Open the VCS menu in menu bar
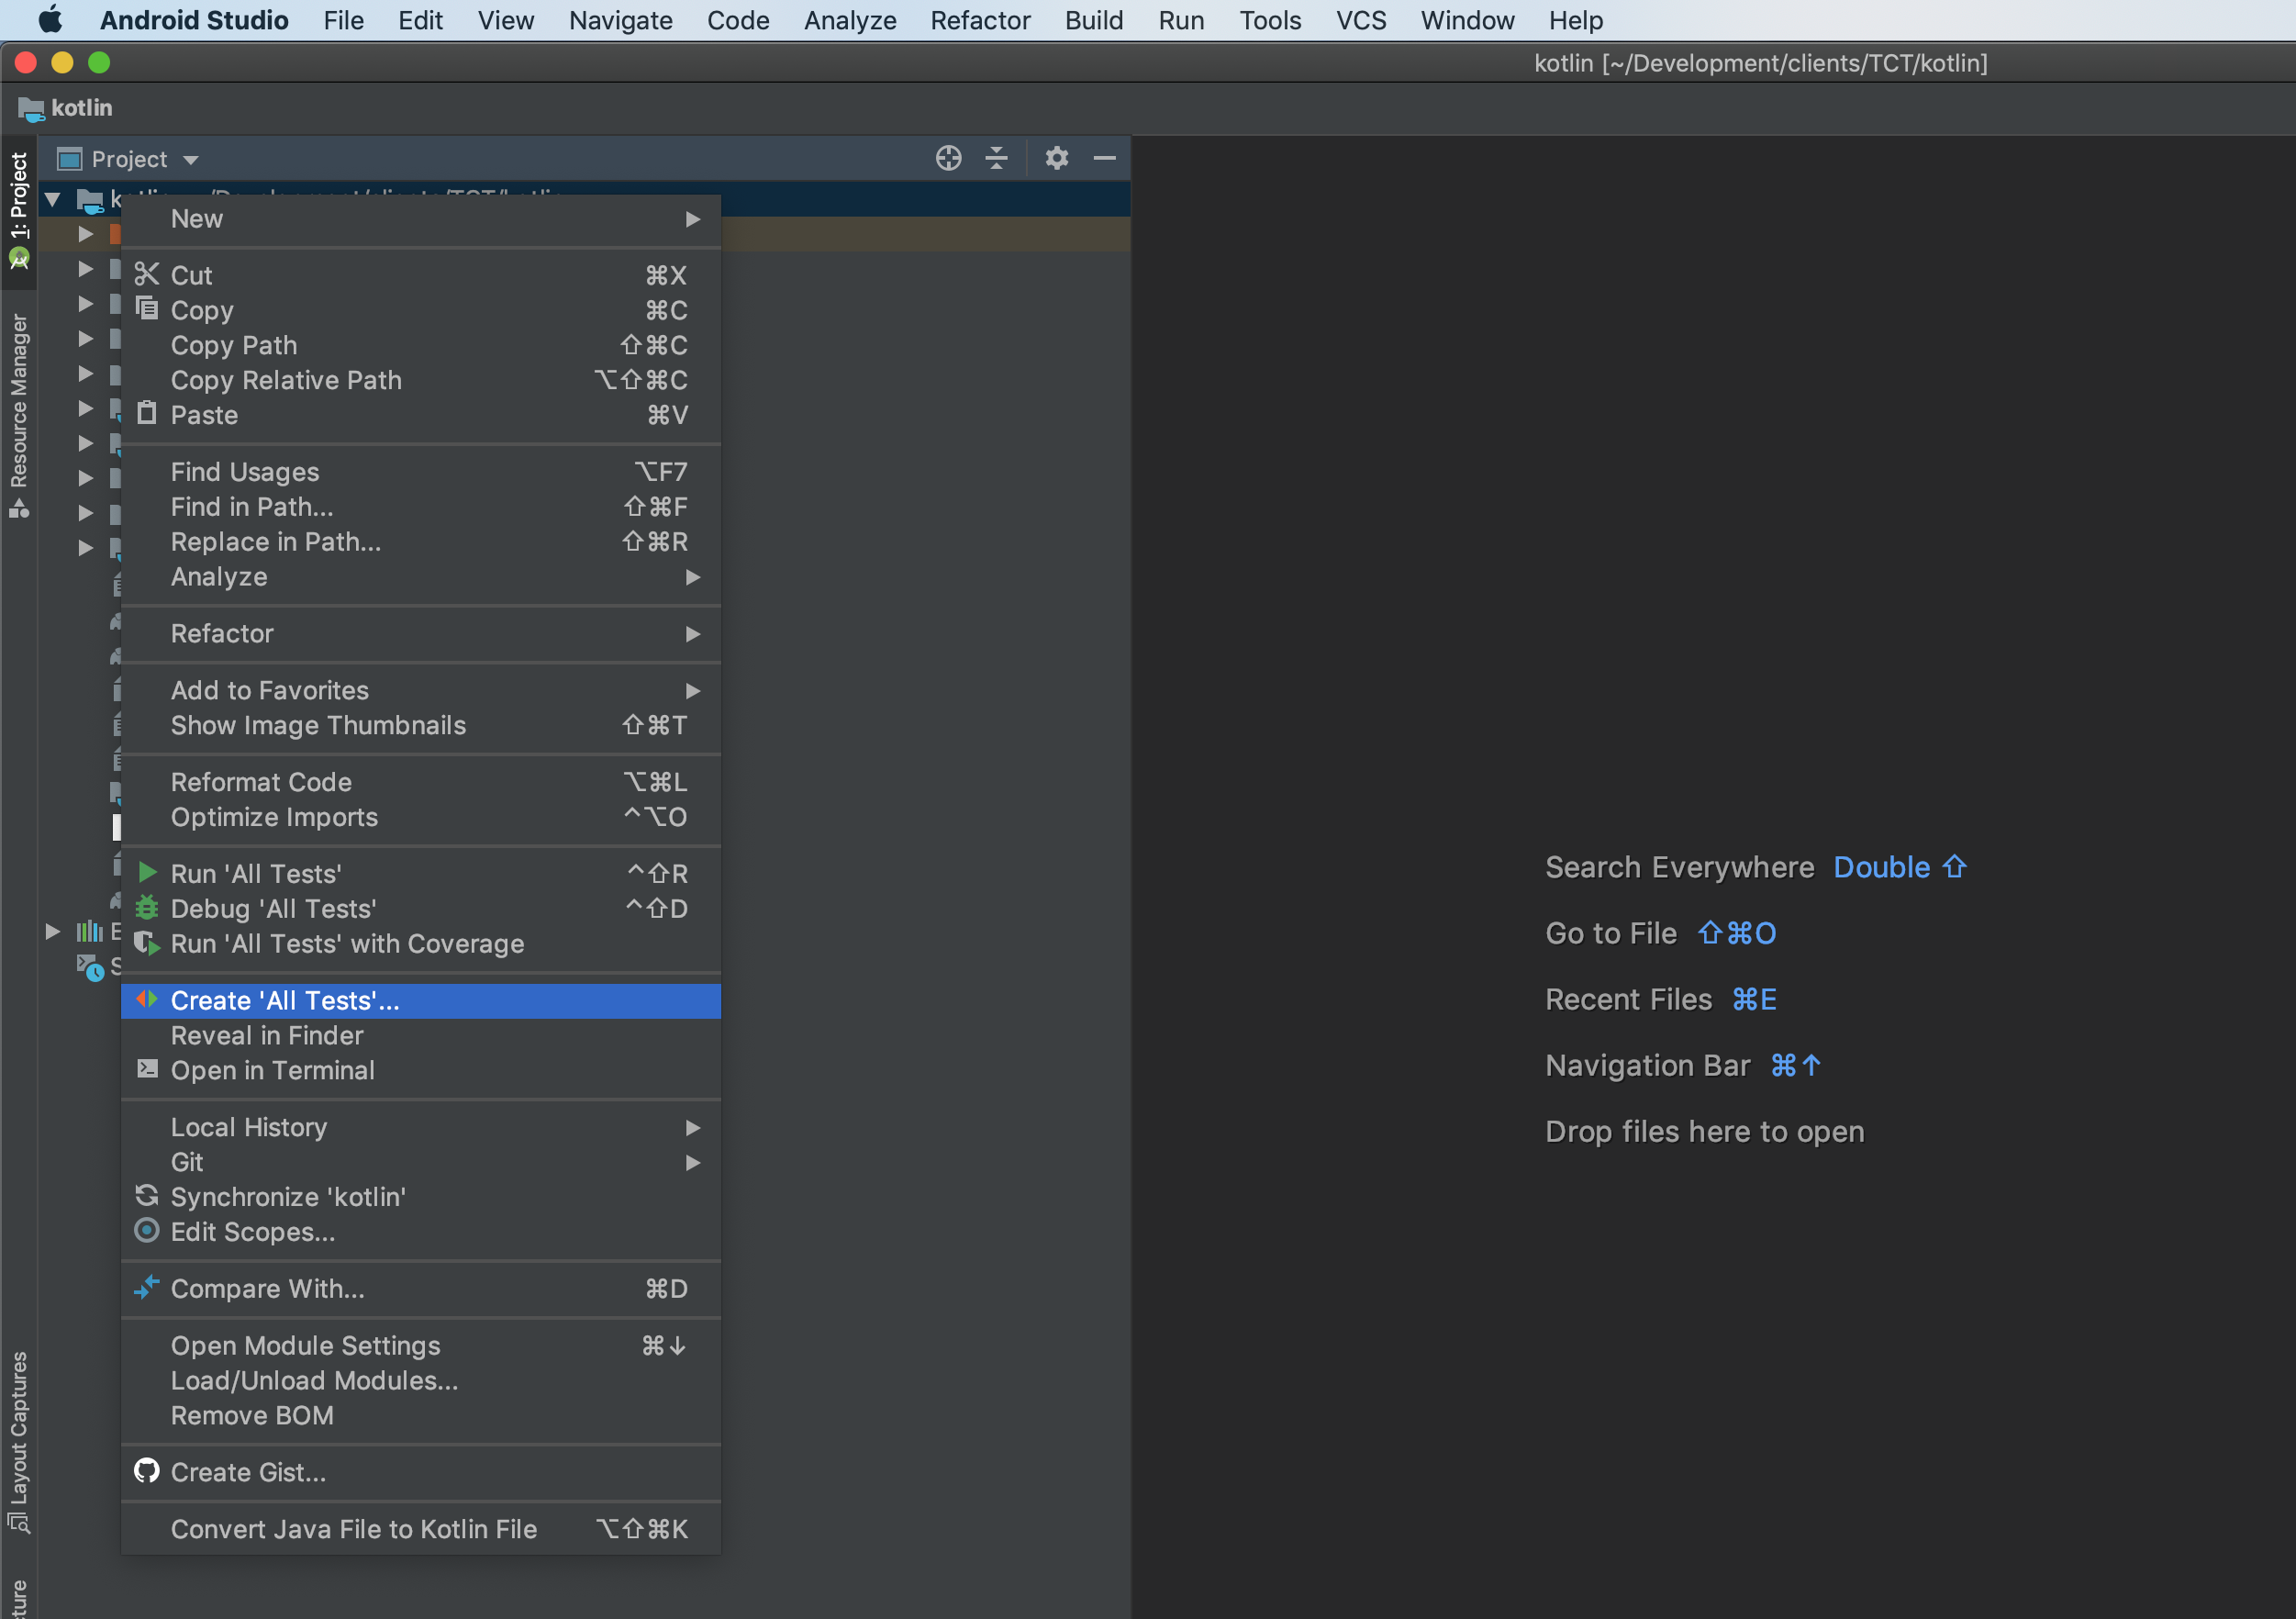This screenshot has width=2296, height=1619. pyautogui.click(x=1361, y=20)
